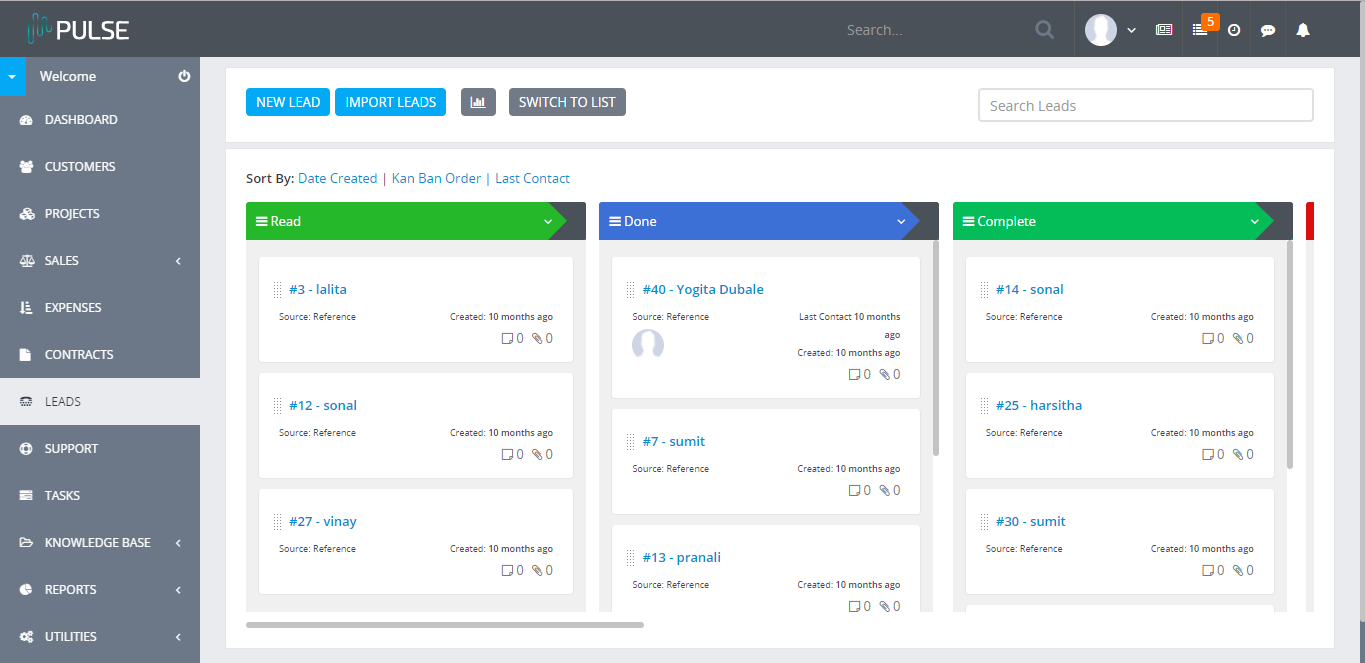The height and width of the screenshot is (663, 1365).
Task: Open the TASKS sidebar item
Action: point(62,495)
